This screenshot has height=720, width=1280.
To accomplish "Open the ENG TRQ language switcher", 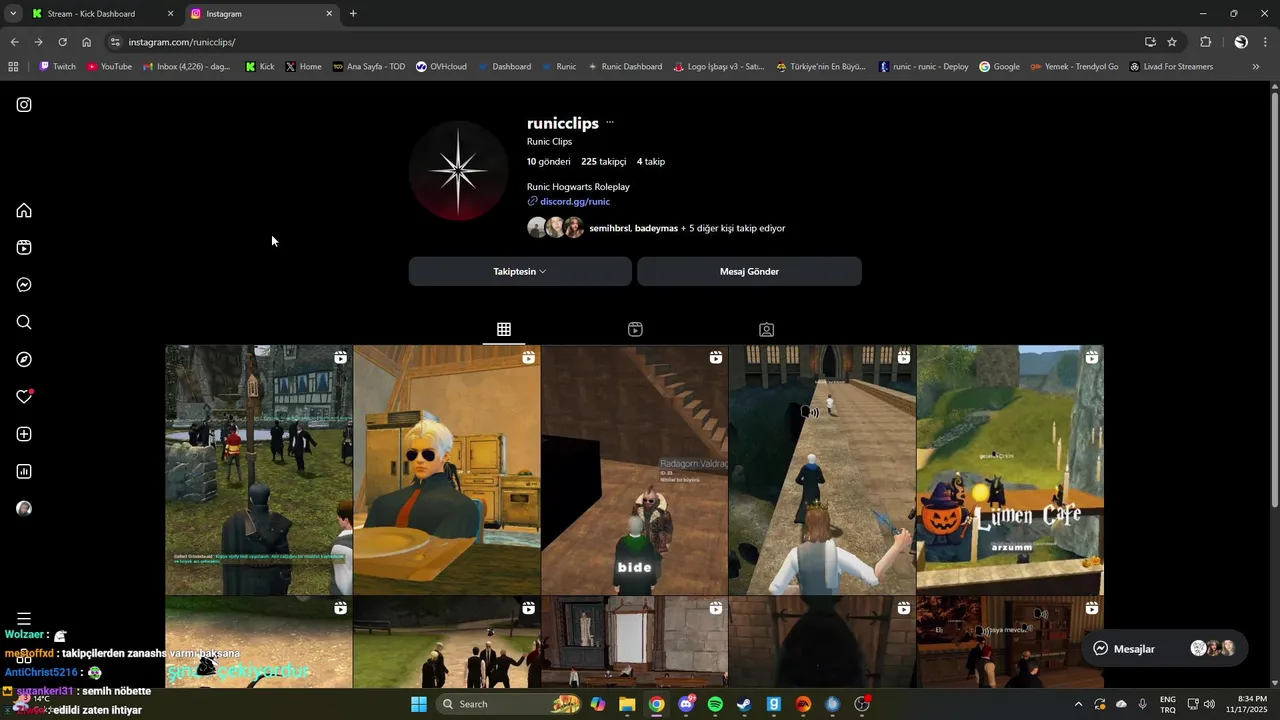I will pos(1168,704).
